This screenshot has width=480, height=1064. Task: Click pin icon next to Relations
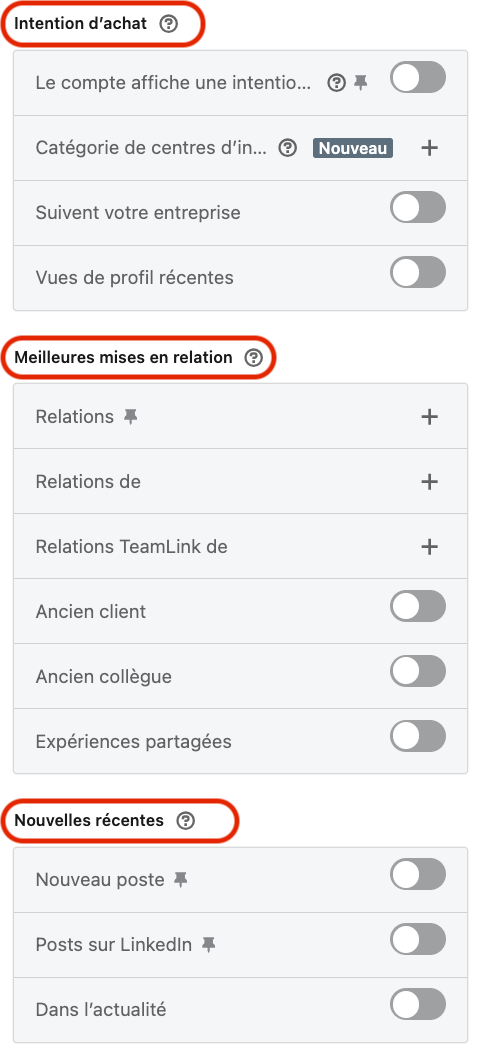tap(130, 417)
